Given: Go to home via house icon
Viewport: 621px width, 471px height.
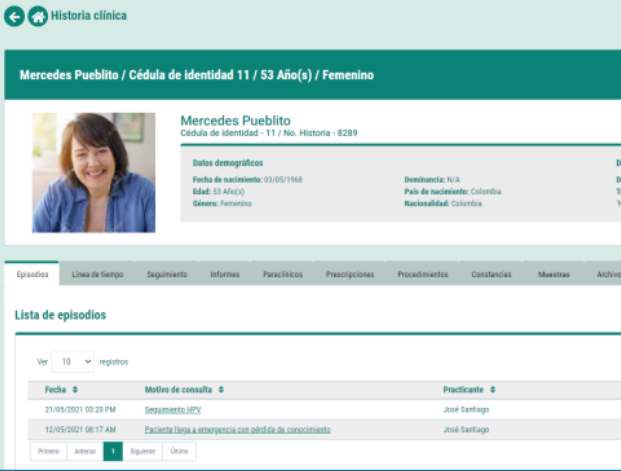Looking at the screenshot, I should click(38, 17).
